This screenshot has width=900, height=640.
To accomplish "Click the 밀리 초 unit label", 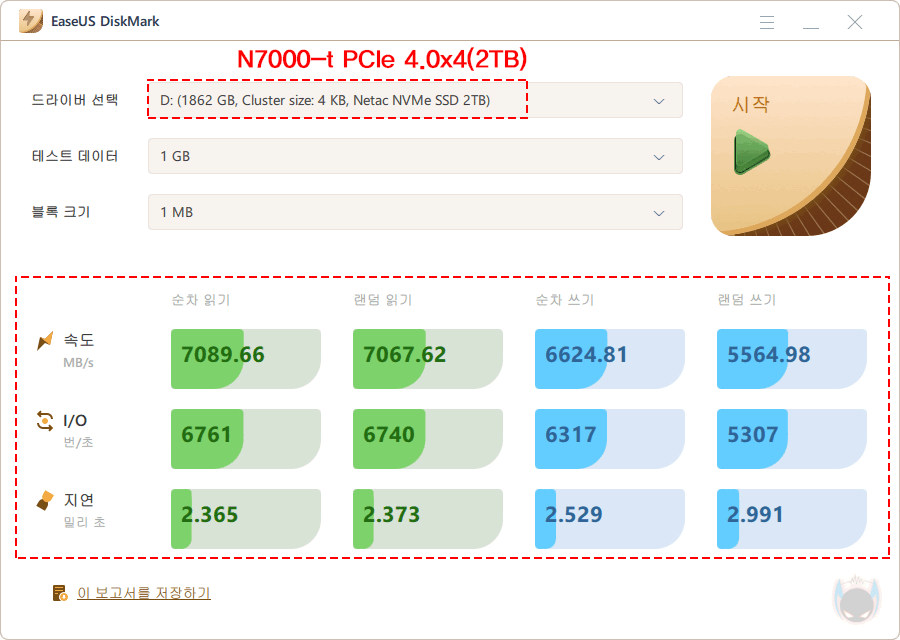I will (84, 522).
